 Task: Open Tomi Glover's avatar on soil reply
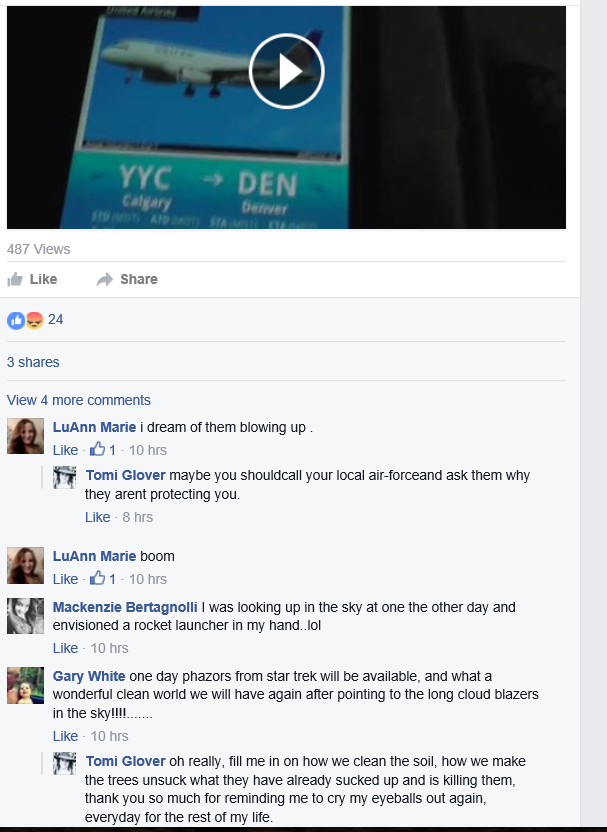[65, 764]
